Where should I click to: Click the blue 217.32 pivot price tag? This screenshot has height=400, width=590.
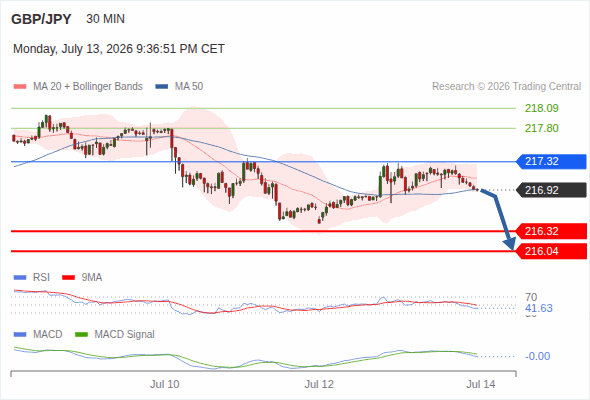coord(551,161)
